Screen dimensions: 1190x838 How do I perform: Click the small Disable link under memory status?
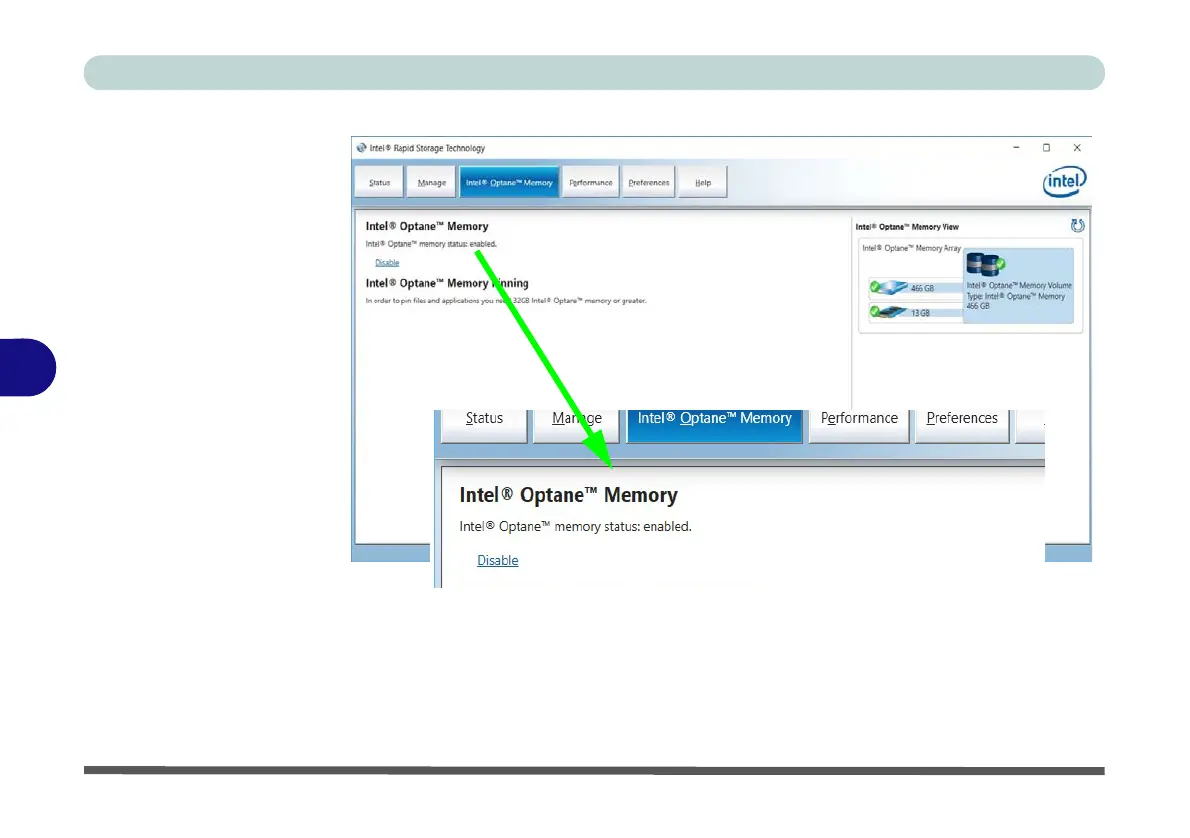387,263
